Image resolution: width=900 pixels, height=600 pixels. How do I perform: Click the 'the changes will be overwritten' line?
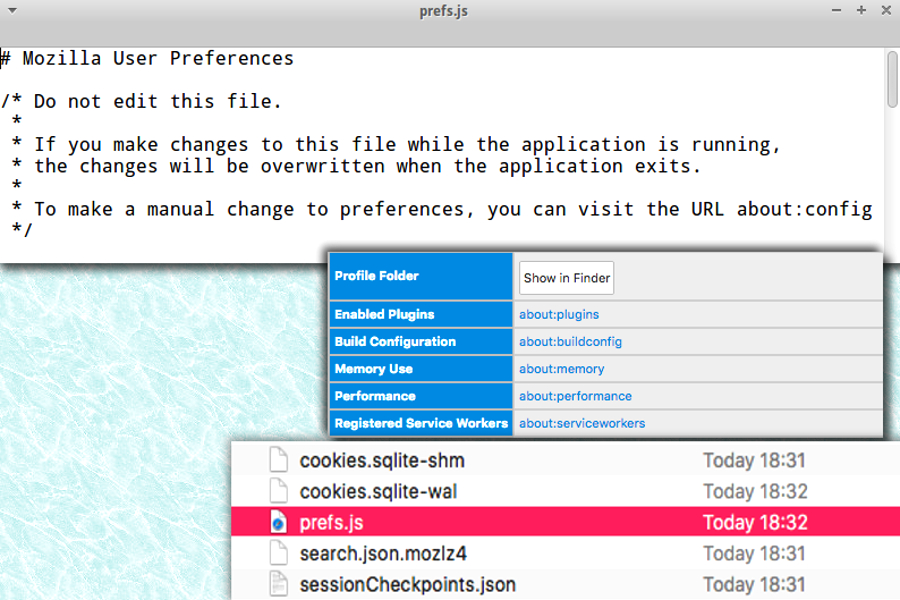coord(356,167)
